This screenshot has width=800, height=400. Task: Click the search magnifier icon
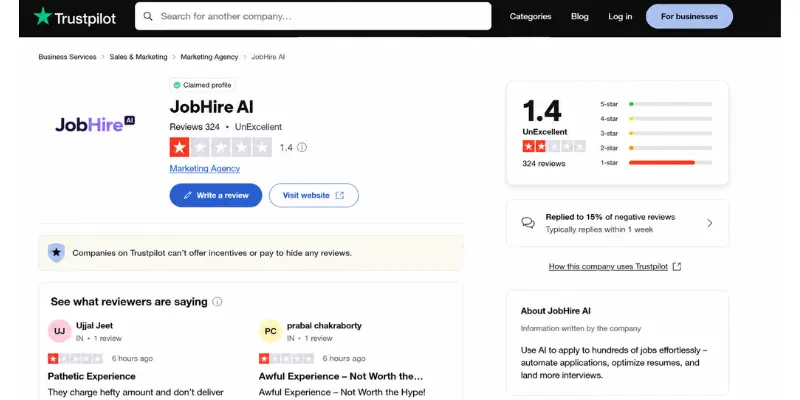pos(148,16)
